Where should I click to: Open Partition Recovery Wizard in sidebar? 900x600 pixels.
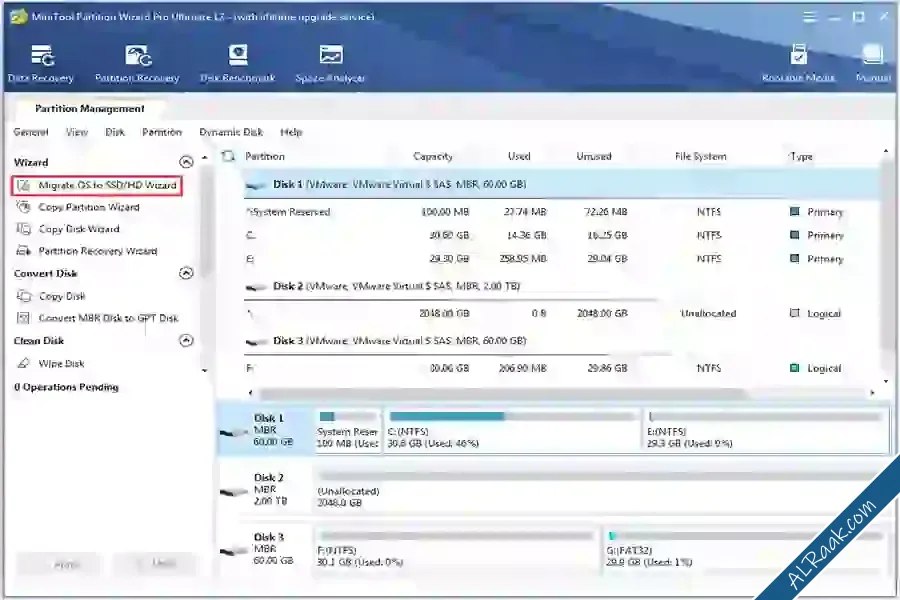point(87,251)
